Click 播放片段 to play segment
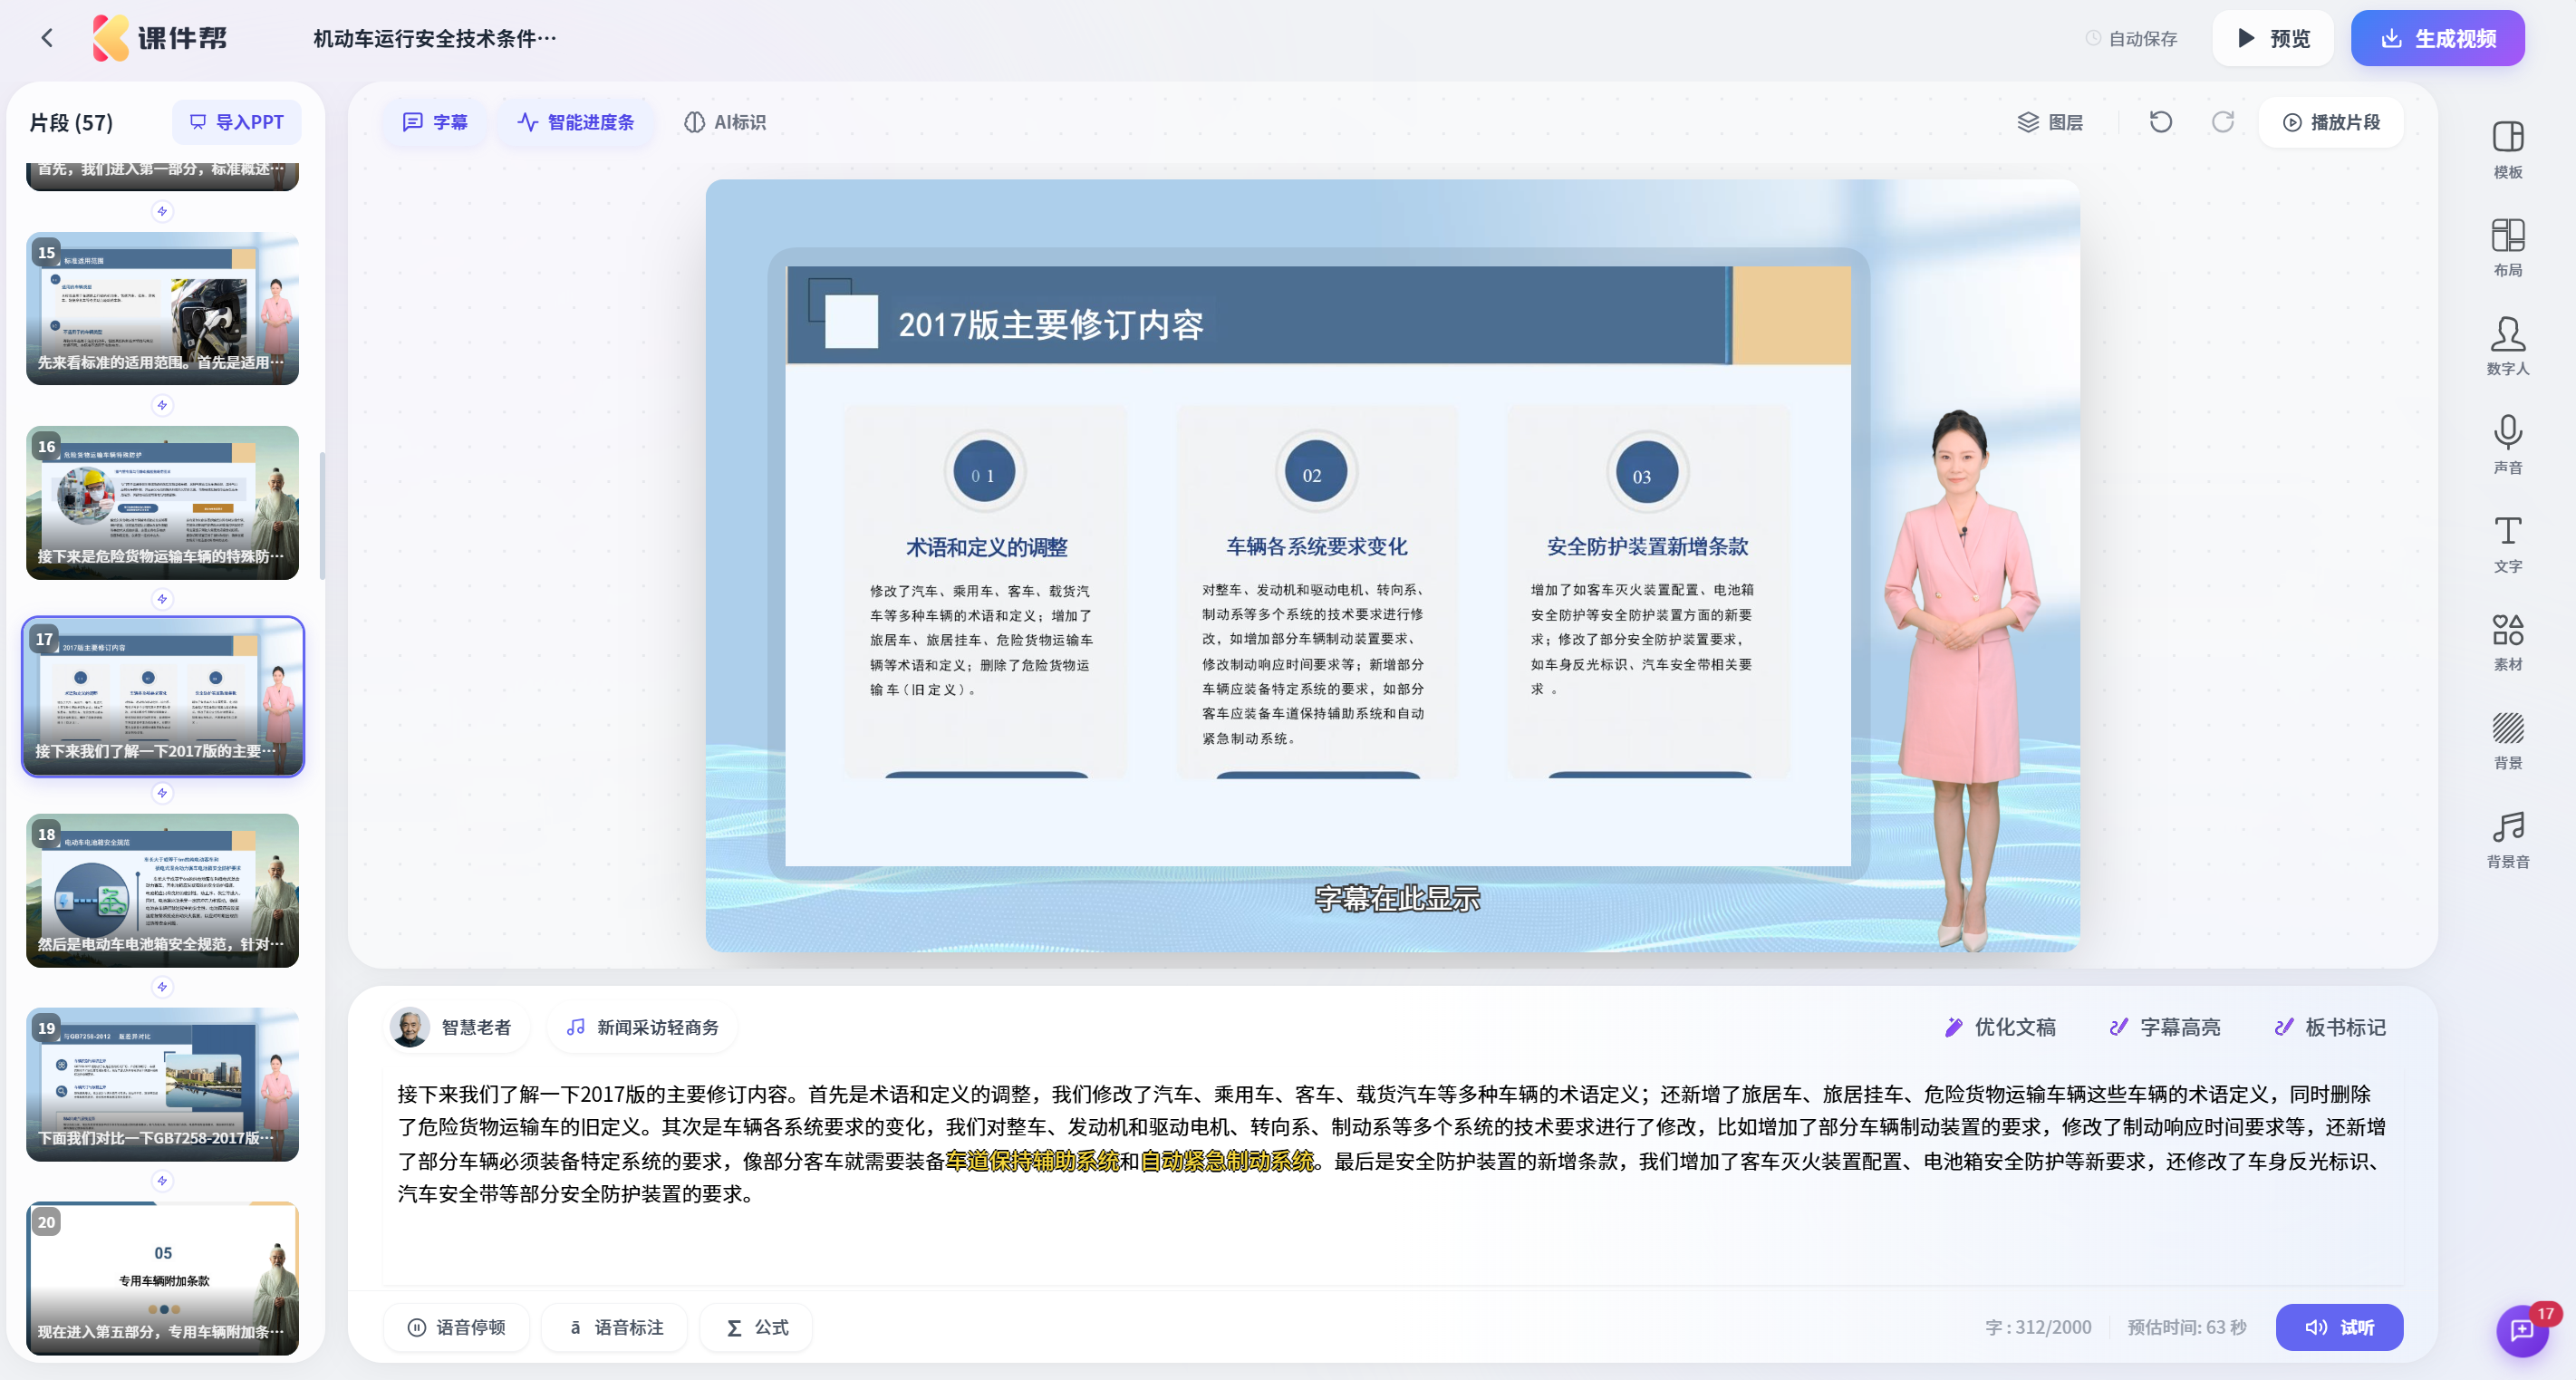This screenshot has width=2576, height=1380. [x=2330, y=122]
